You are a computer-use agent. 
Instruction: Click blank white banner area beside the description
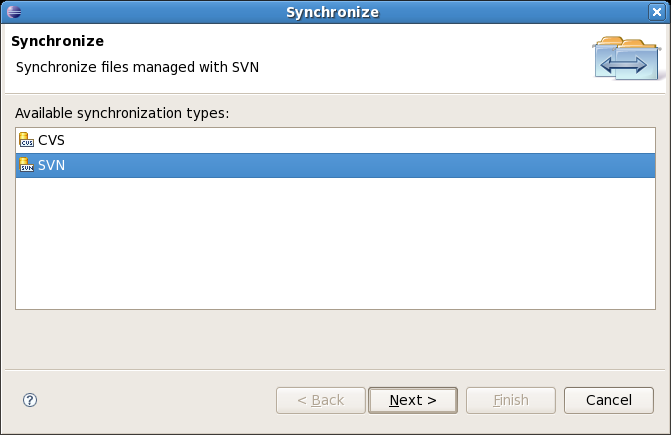point(420,60)
